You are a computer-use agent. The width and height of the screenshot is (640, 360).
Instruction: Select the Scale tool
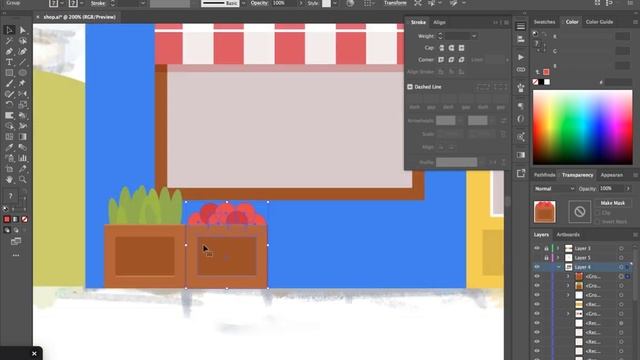(x=22, y=104)
